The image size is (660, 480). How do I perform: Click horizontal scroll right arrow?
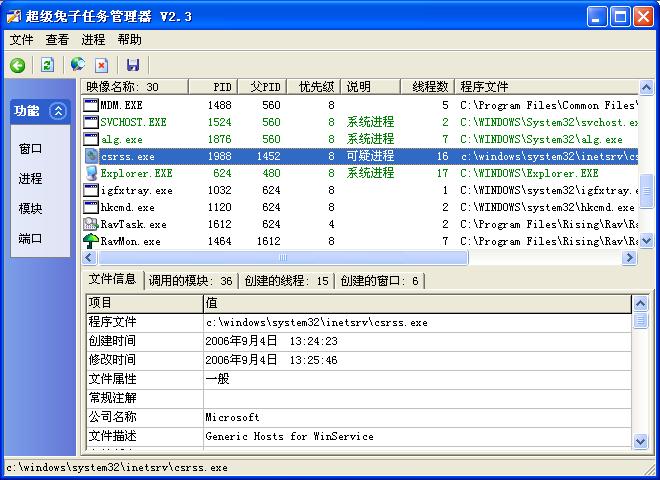tap(629, 257)
